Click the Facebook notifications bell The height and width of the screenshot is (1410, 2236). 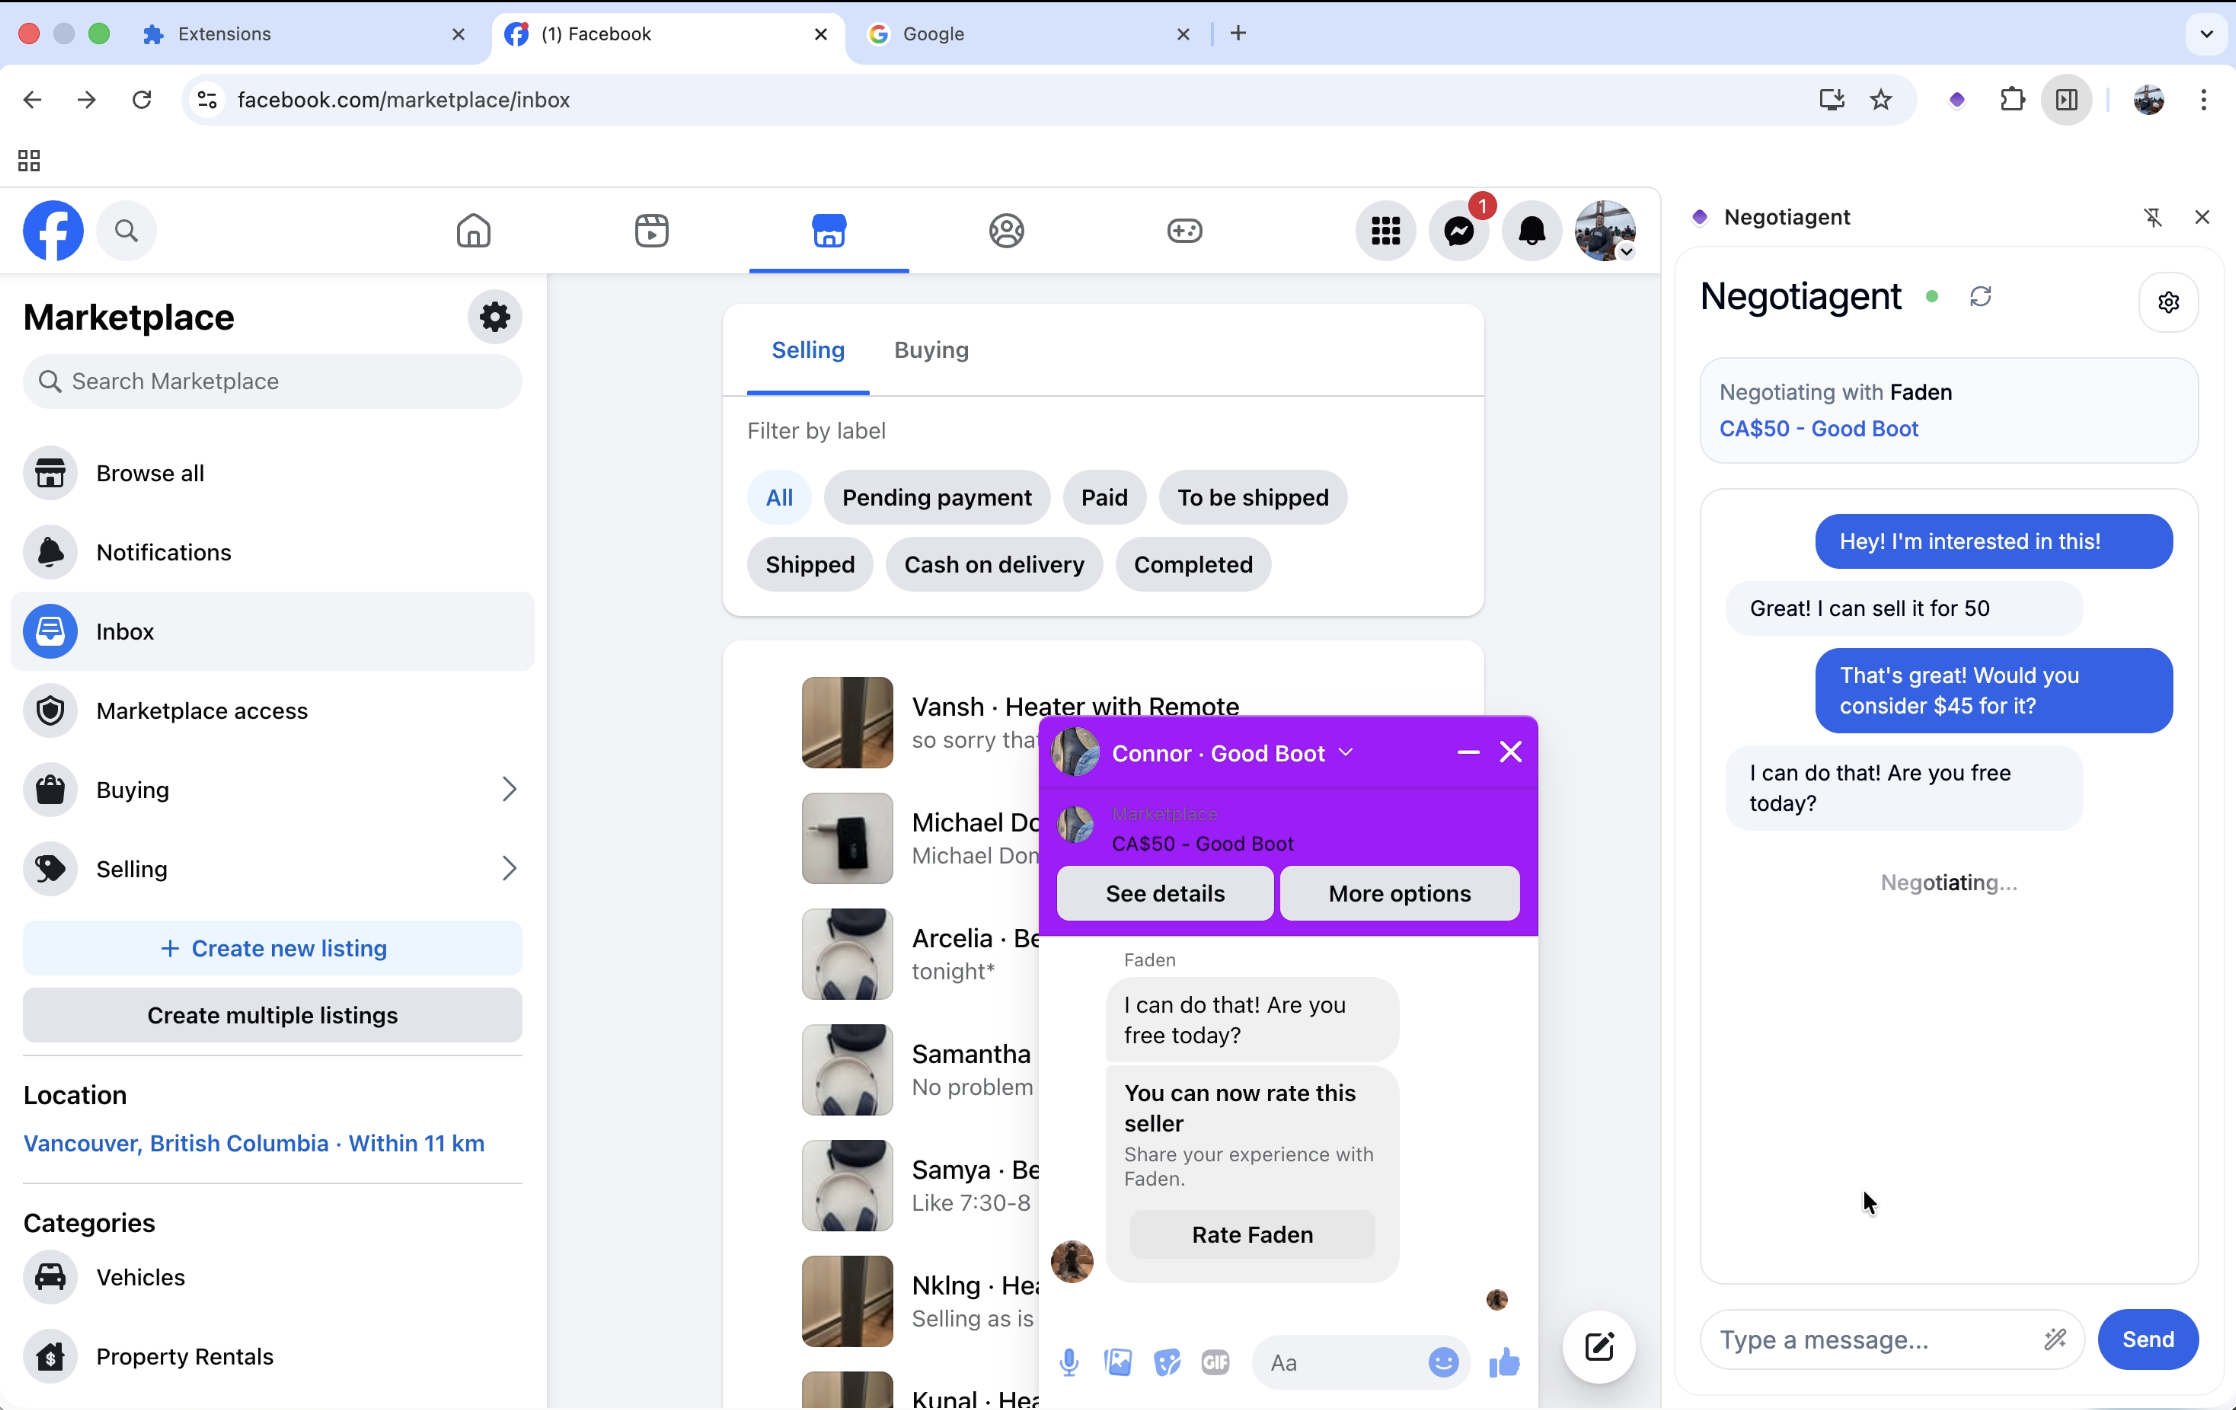[x=1532, y=231]
